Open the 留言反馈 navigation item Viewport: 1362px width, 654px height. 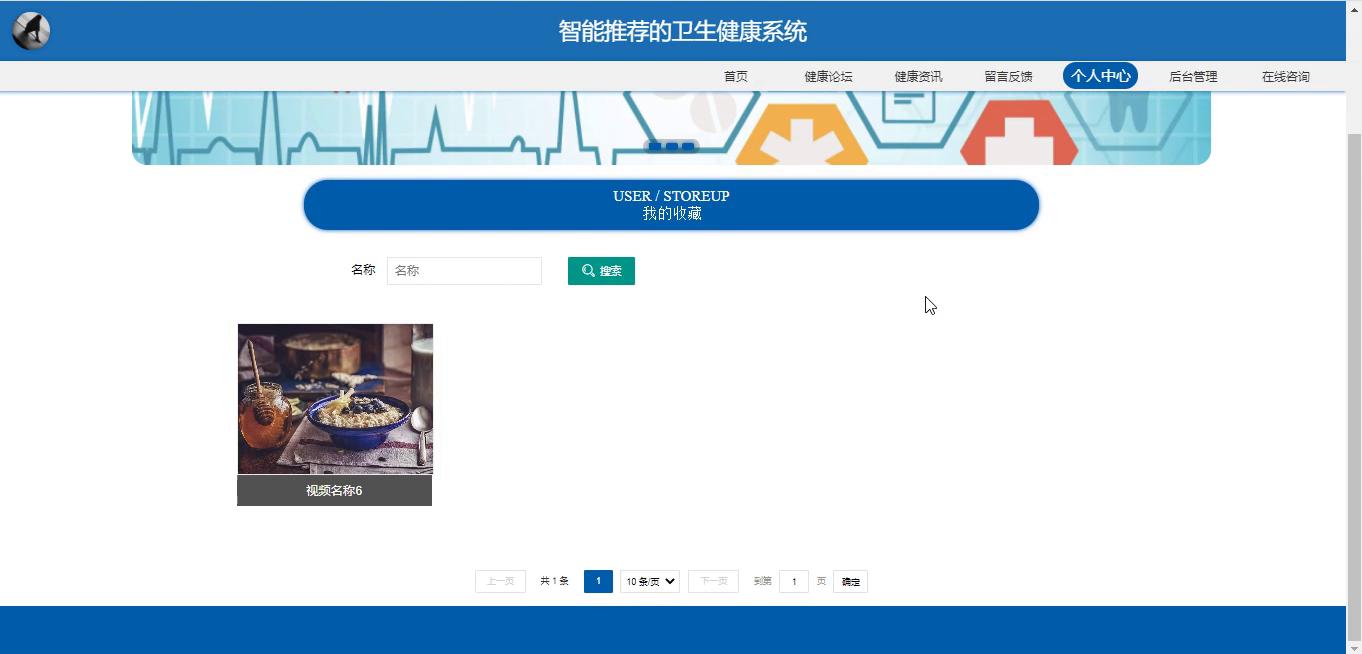click(x=1008, y=76)
